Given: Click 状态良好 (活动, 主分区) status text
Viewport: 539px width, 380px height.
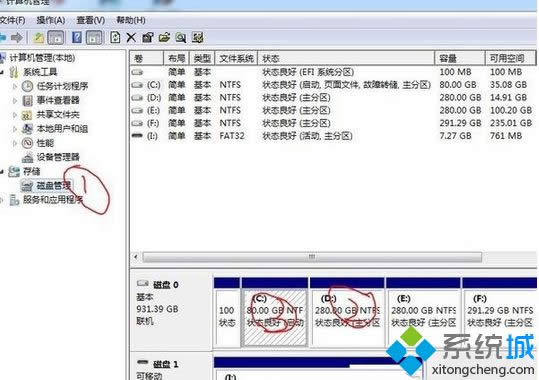Looking at the screenshot, I should [x=307, y=136].
